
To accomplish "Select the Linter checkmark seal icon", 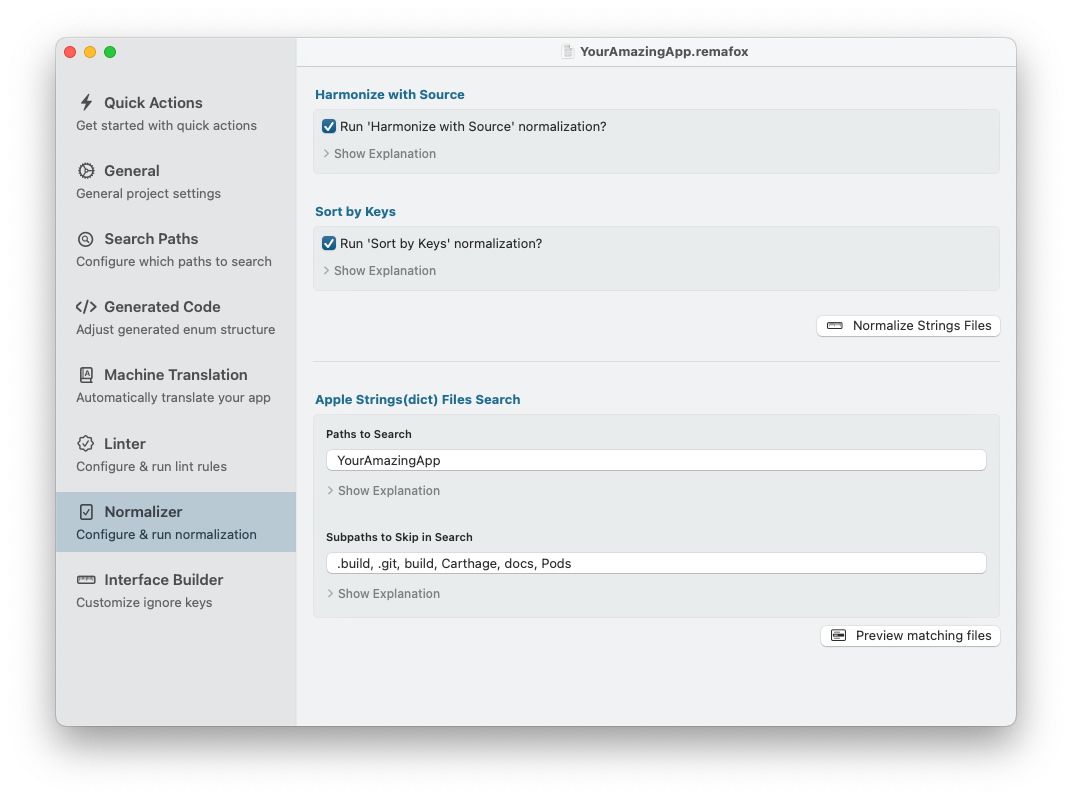I will pos(85,443).
